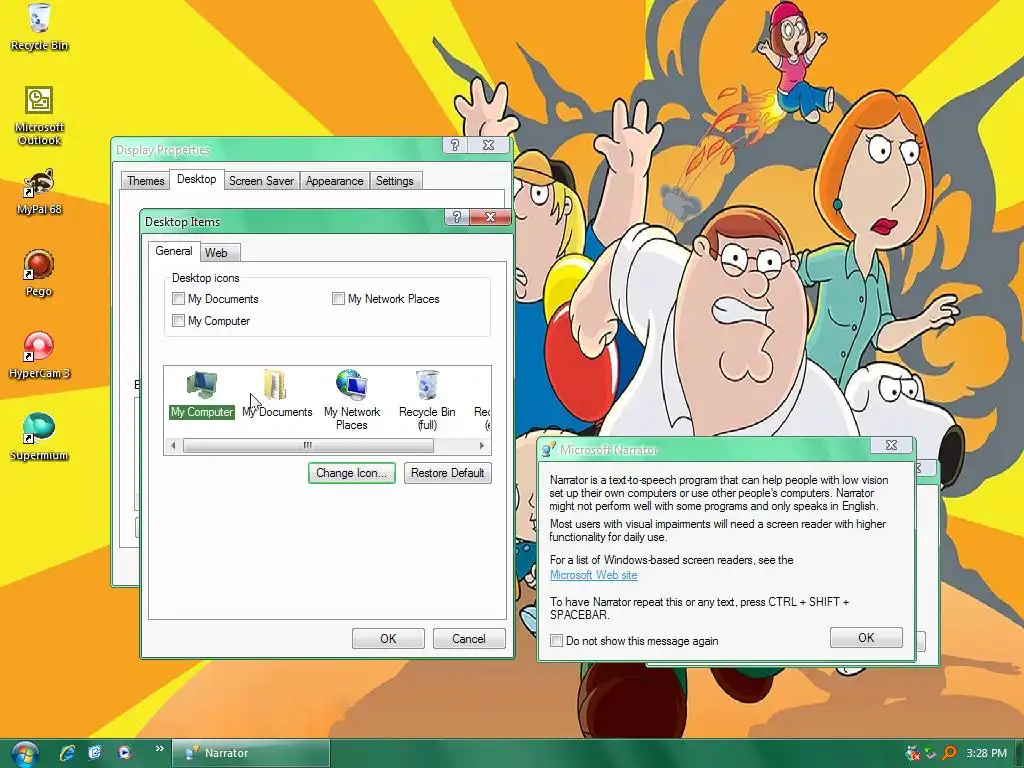Select the Supermium desktop shortcut
Screen dimensions: 1024x768
coord(39,437)
